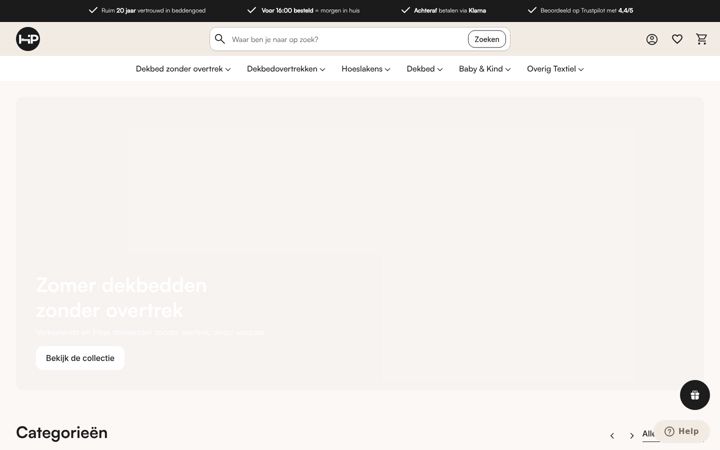Expand the Dekbedovertrekken dropdown

[x=286, y=69]
